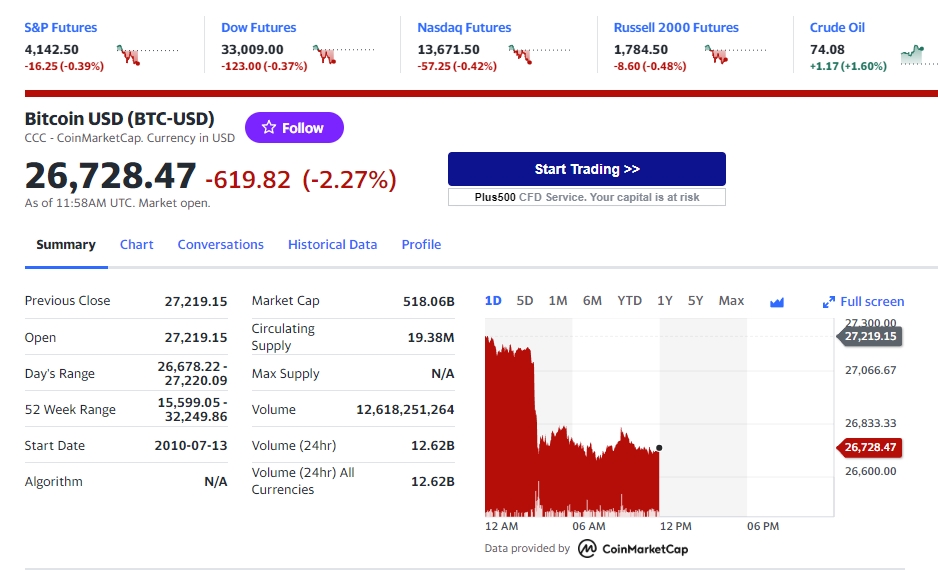Image resolution: width=938 pixels, height=570 pixels.
Task: Click the (-2.27%) percent change
Action: (349, 179)
